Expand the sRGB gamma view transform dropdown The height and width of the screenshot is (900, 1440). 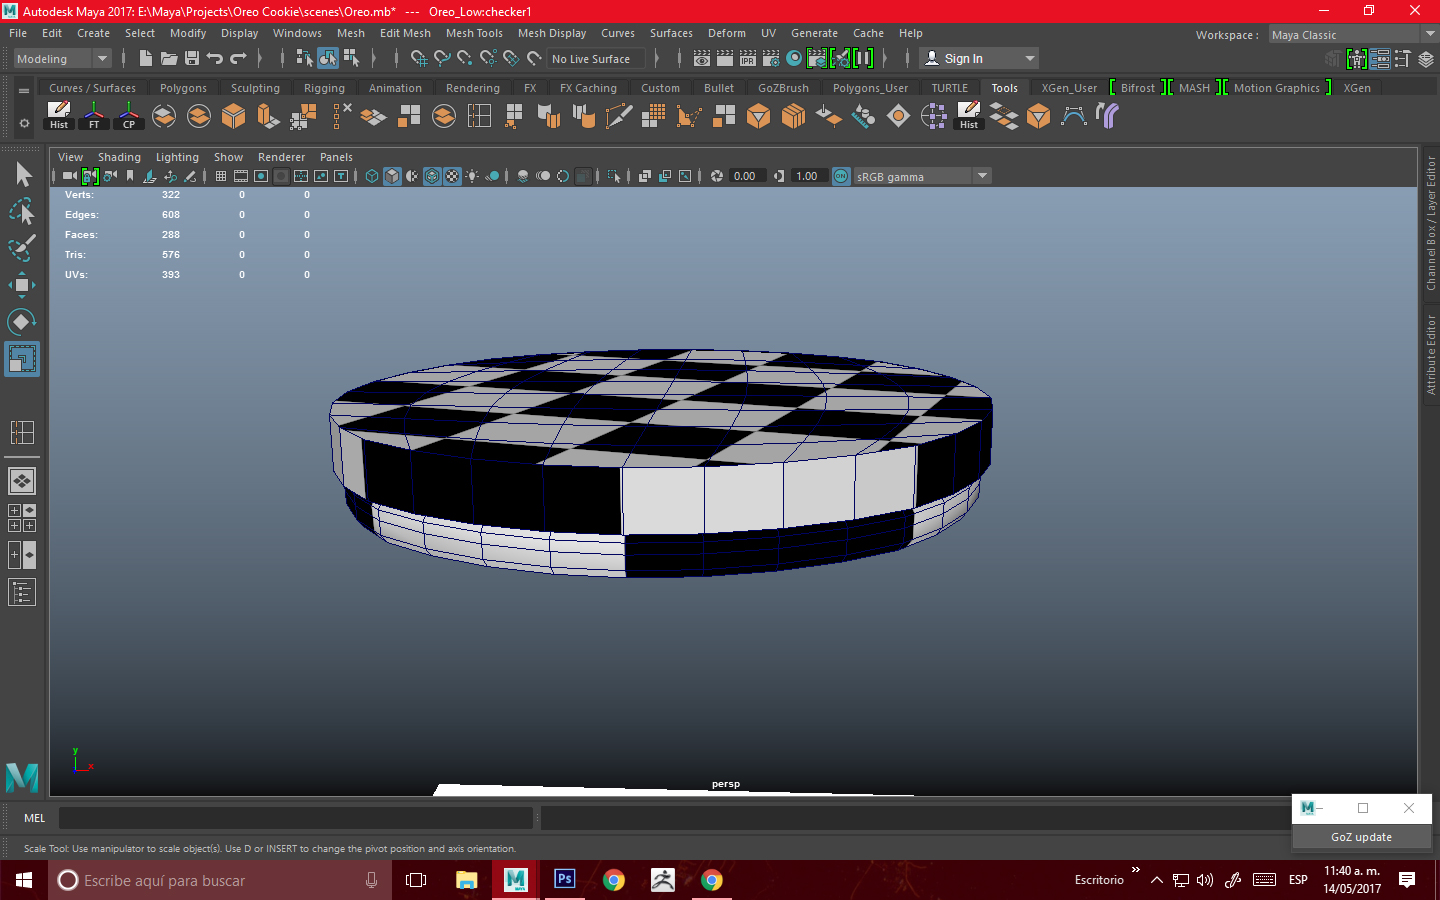982,176
